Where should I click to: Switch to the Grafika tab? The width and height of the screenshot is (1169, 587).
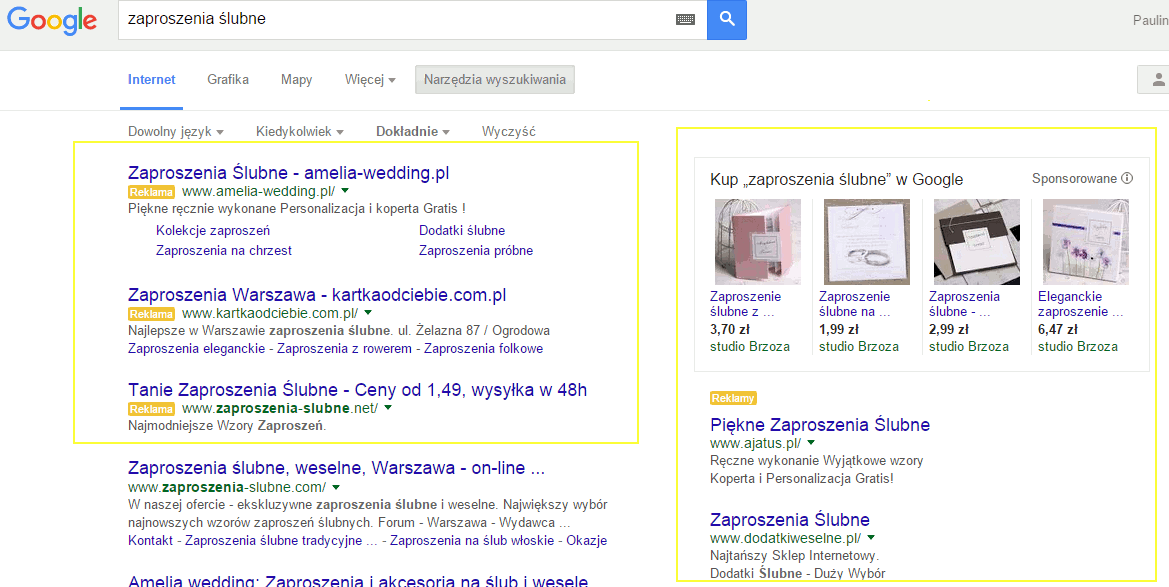tap(228, 80)
